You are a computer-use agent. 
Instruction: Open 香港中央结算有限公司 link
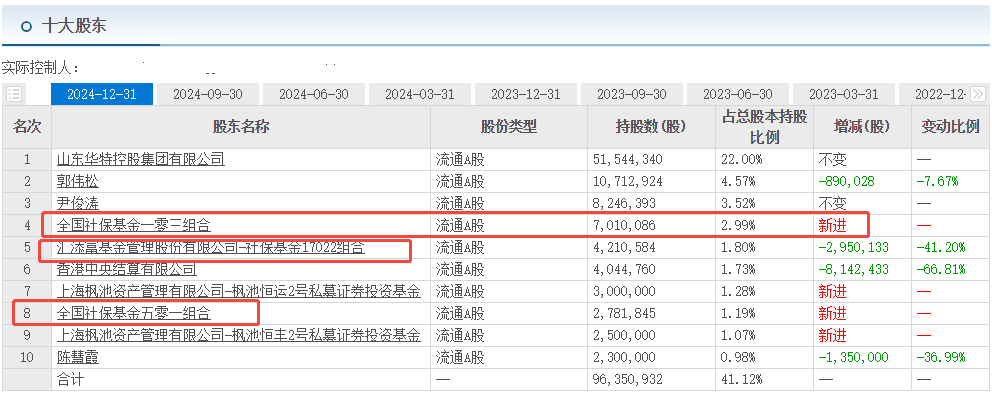tap(127, 269)
